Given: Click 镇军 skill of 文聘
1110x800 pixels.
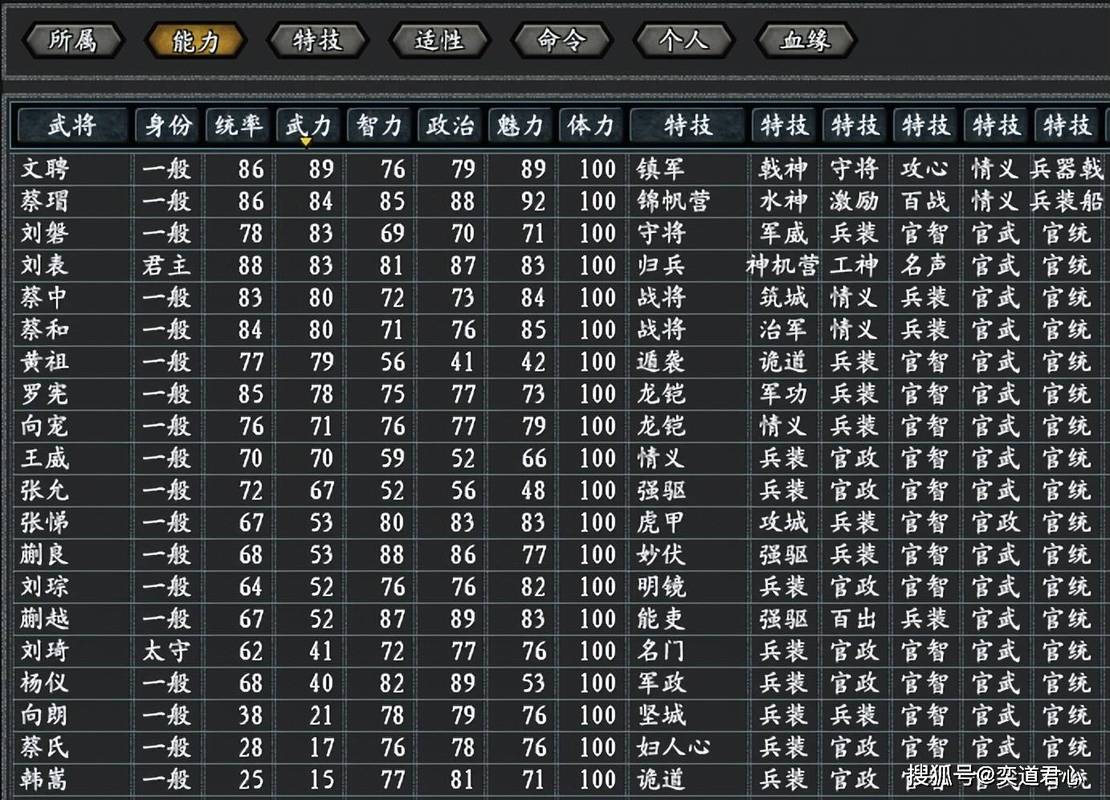Looking at the screenshot, I should [660, 168].
